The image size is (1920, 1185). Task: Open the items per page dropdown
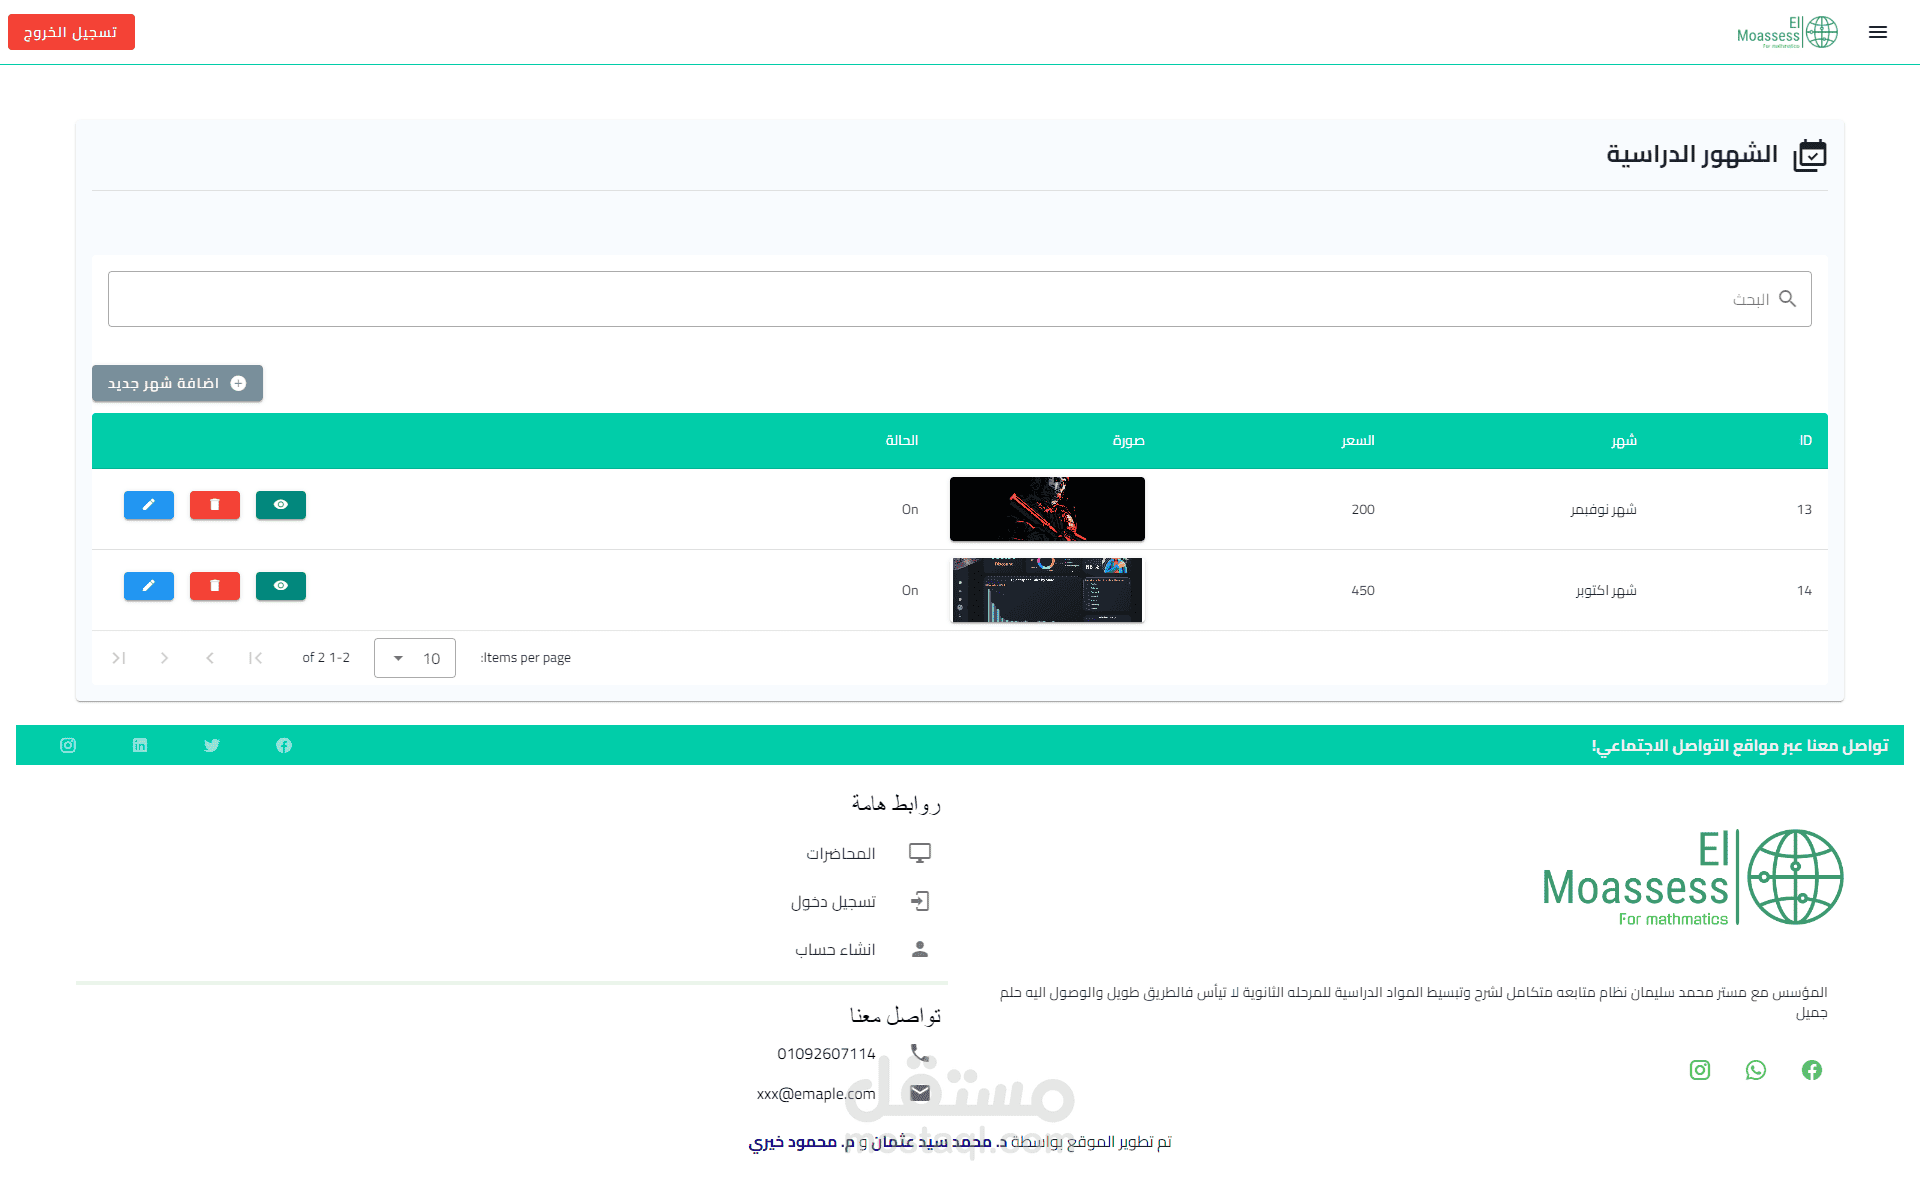pyautogui.click(x=415, y=658)
